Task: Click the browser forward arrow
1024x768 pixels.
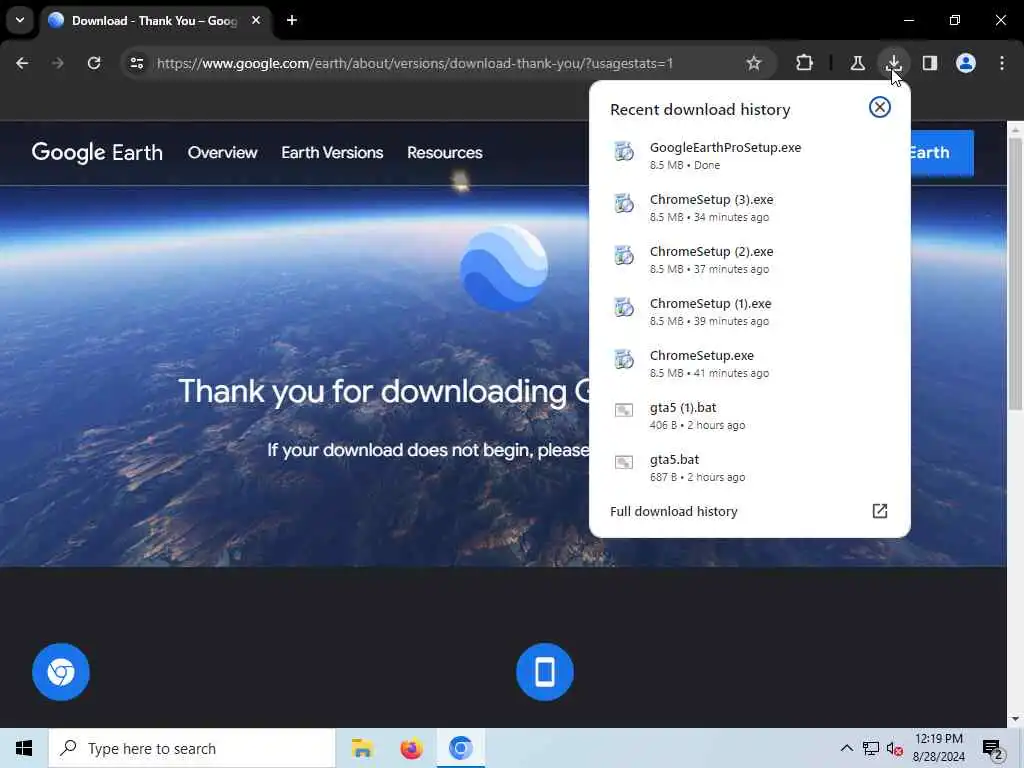Action: [x=57, y=63]
